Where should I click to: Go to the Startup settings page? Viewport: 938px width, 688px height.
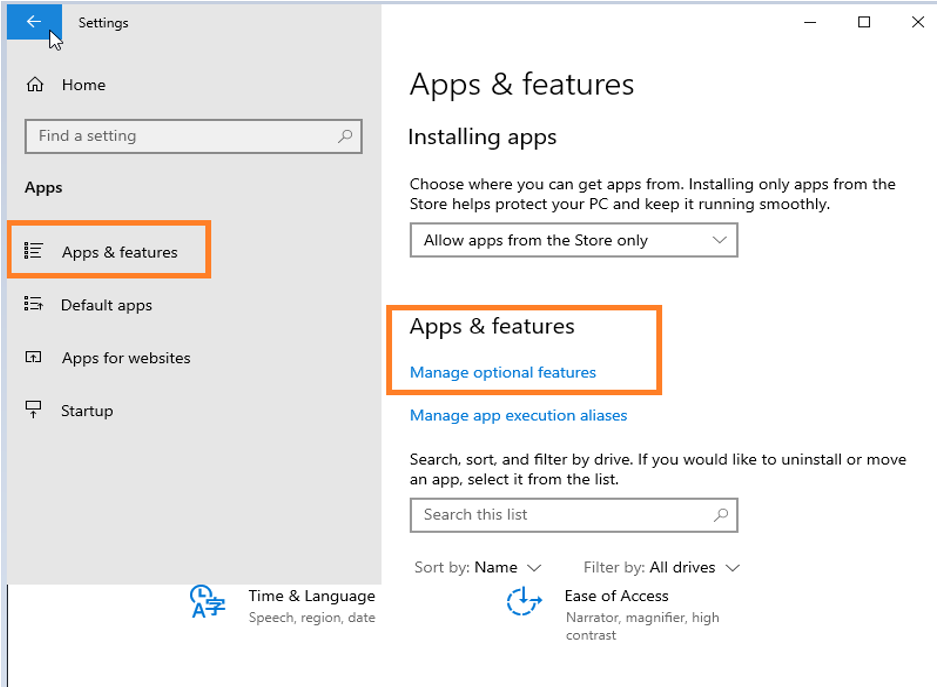(x=86, y=411)
